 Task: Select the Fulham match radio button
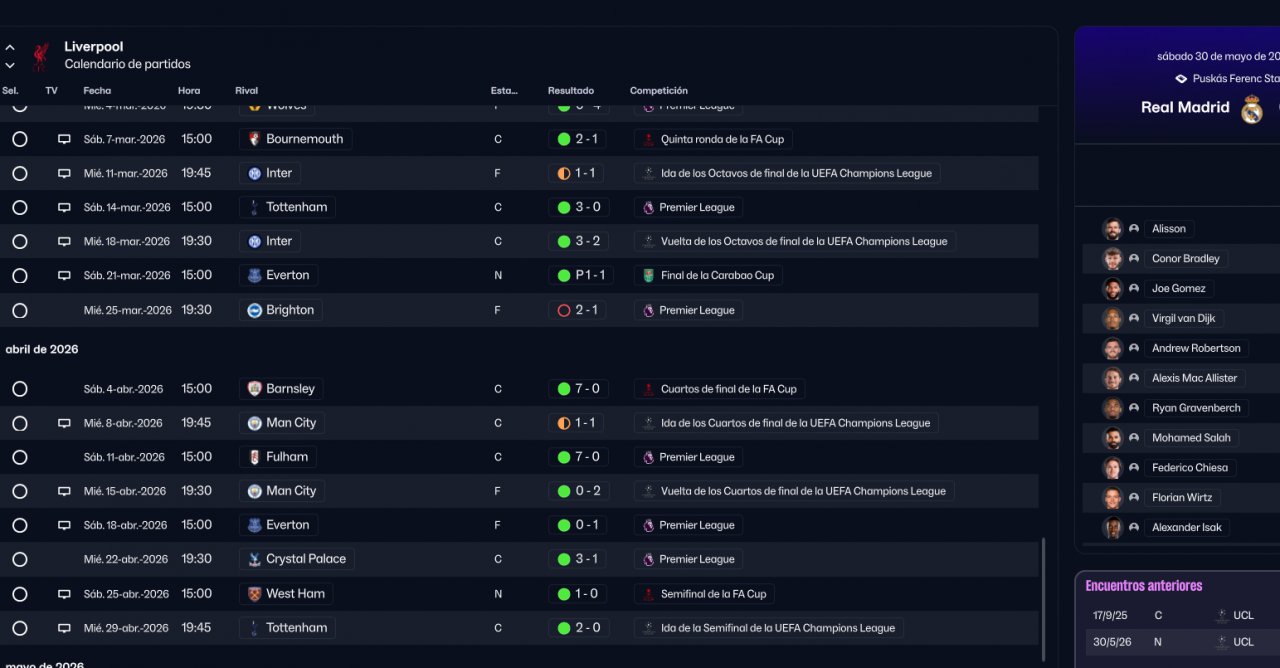20,457
